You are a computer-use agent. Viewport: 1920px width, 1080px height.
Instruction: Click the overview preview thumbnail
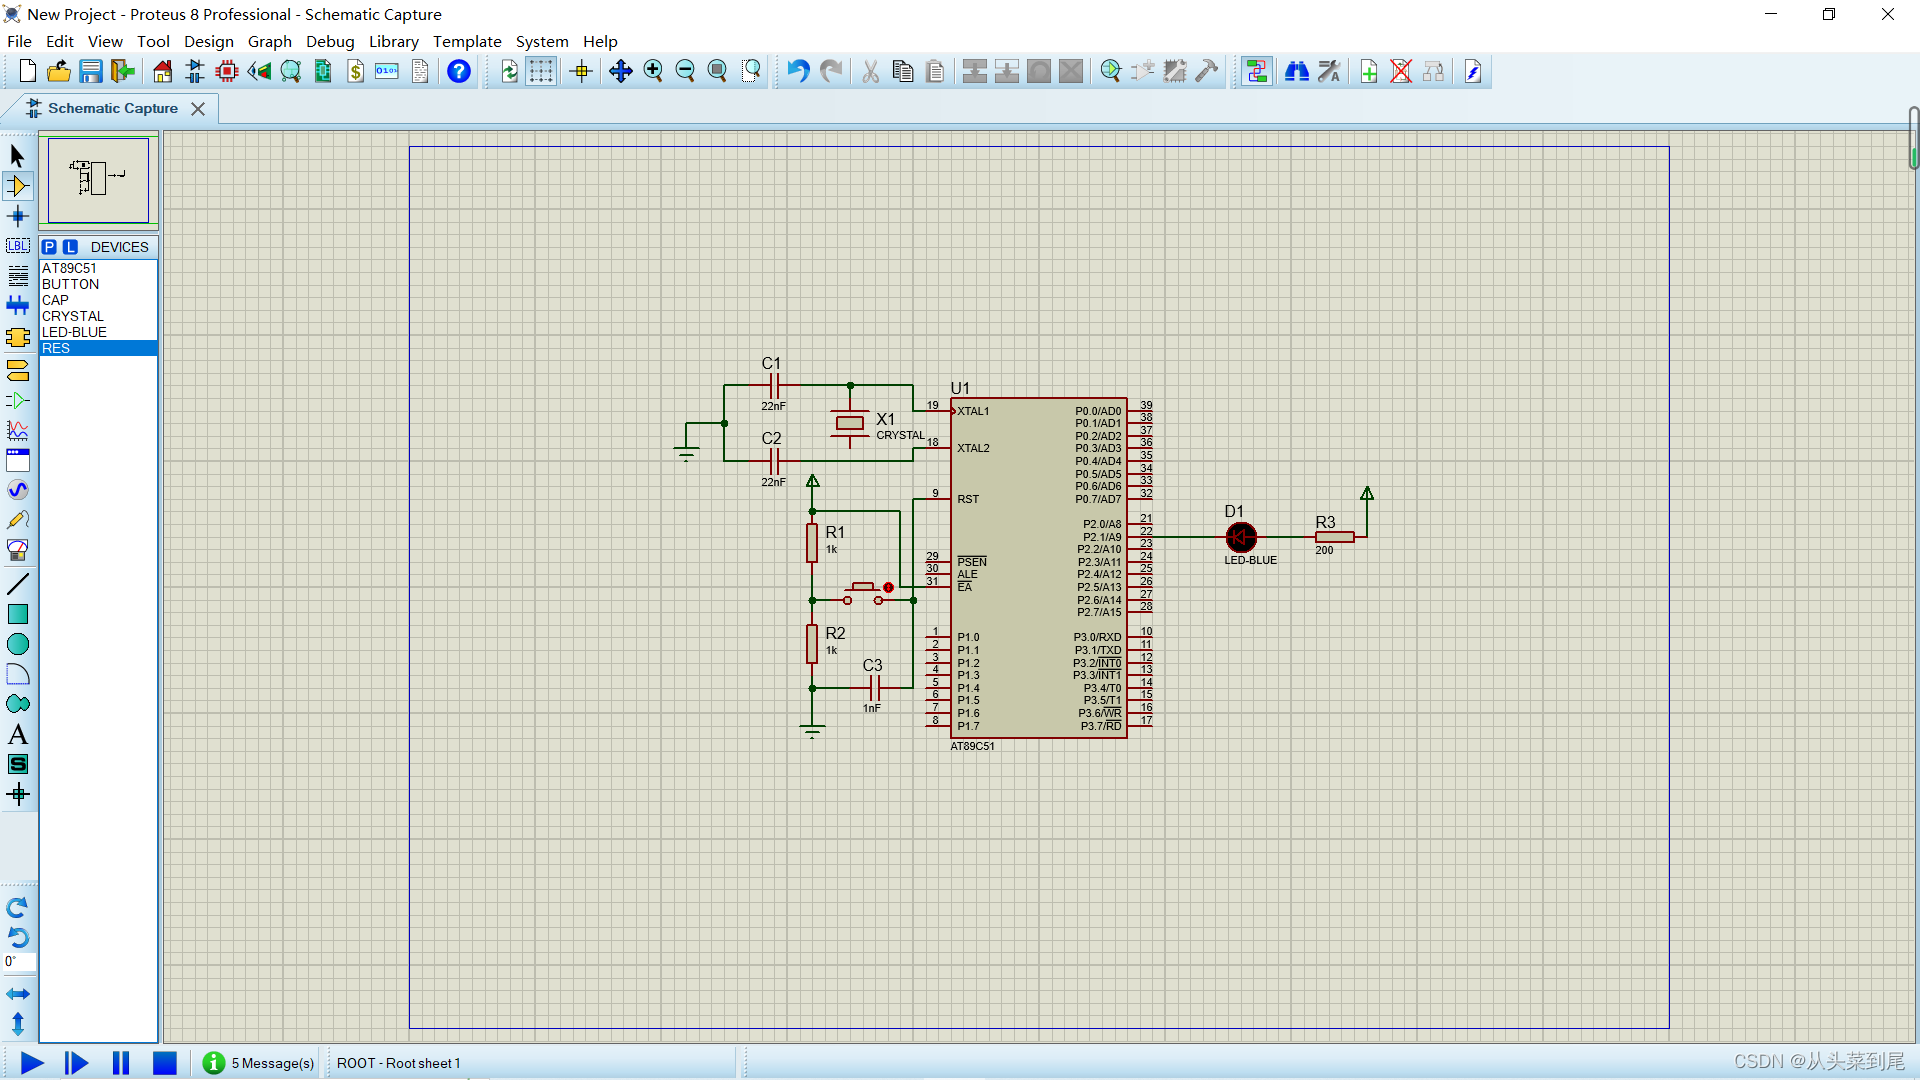[x=98, y=180]
